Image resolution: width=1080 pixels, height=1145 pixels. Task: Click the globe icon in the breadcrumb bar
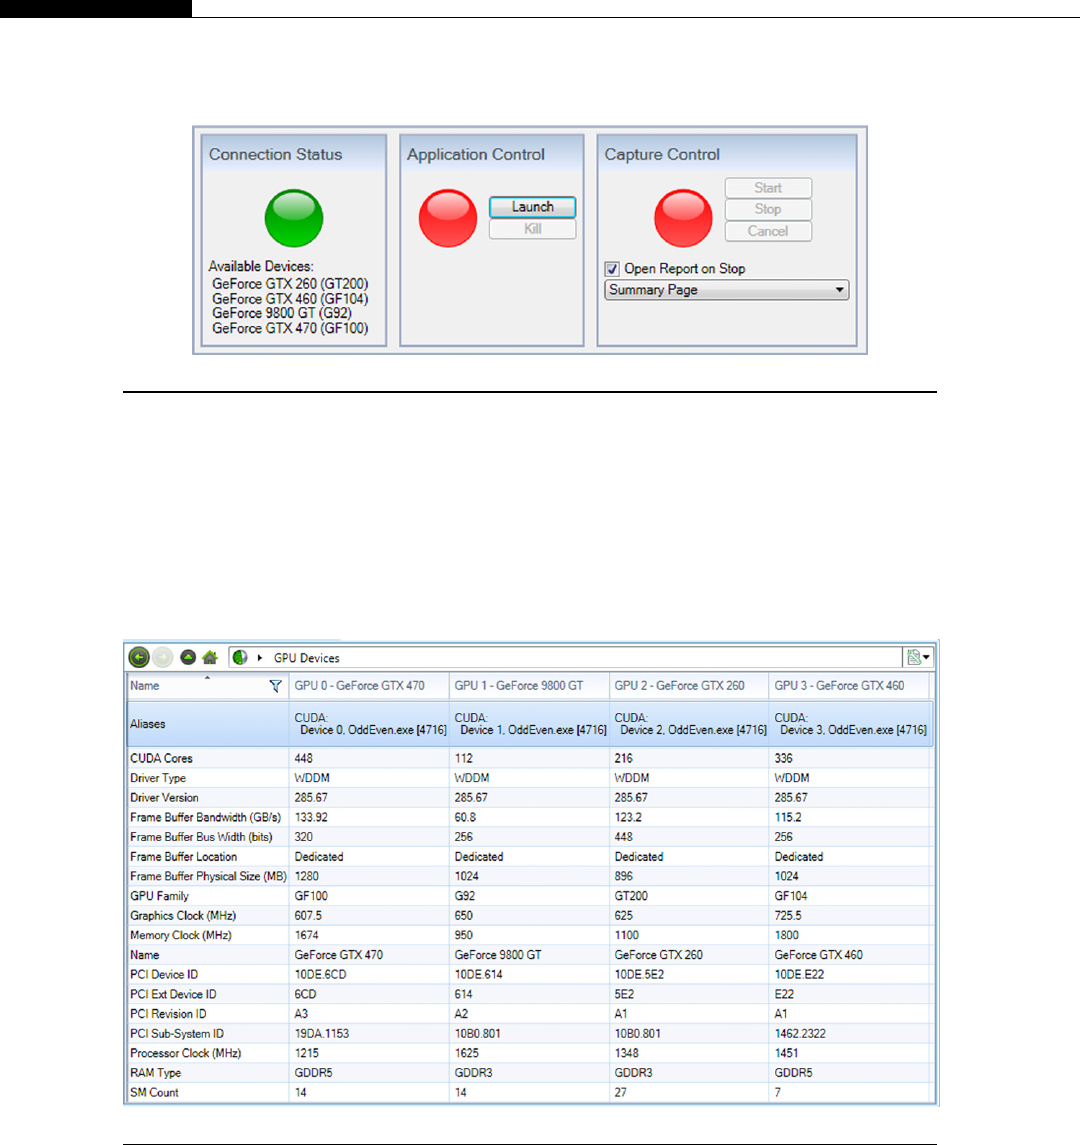(240, 658)
